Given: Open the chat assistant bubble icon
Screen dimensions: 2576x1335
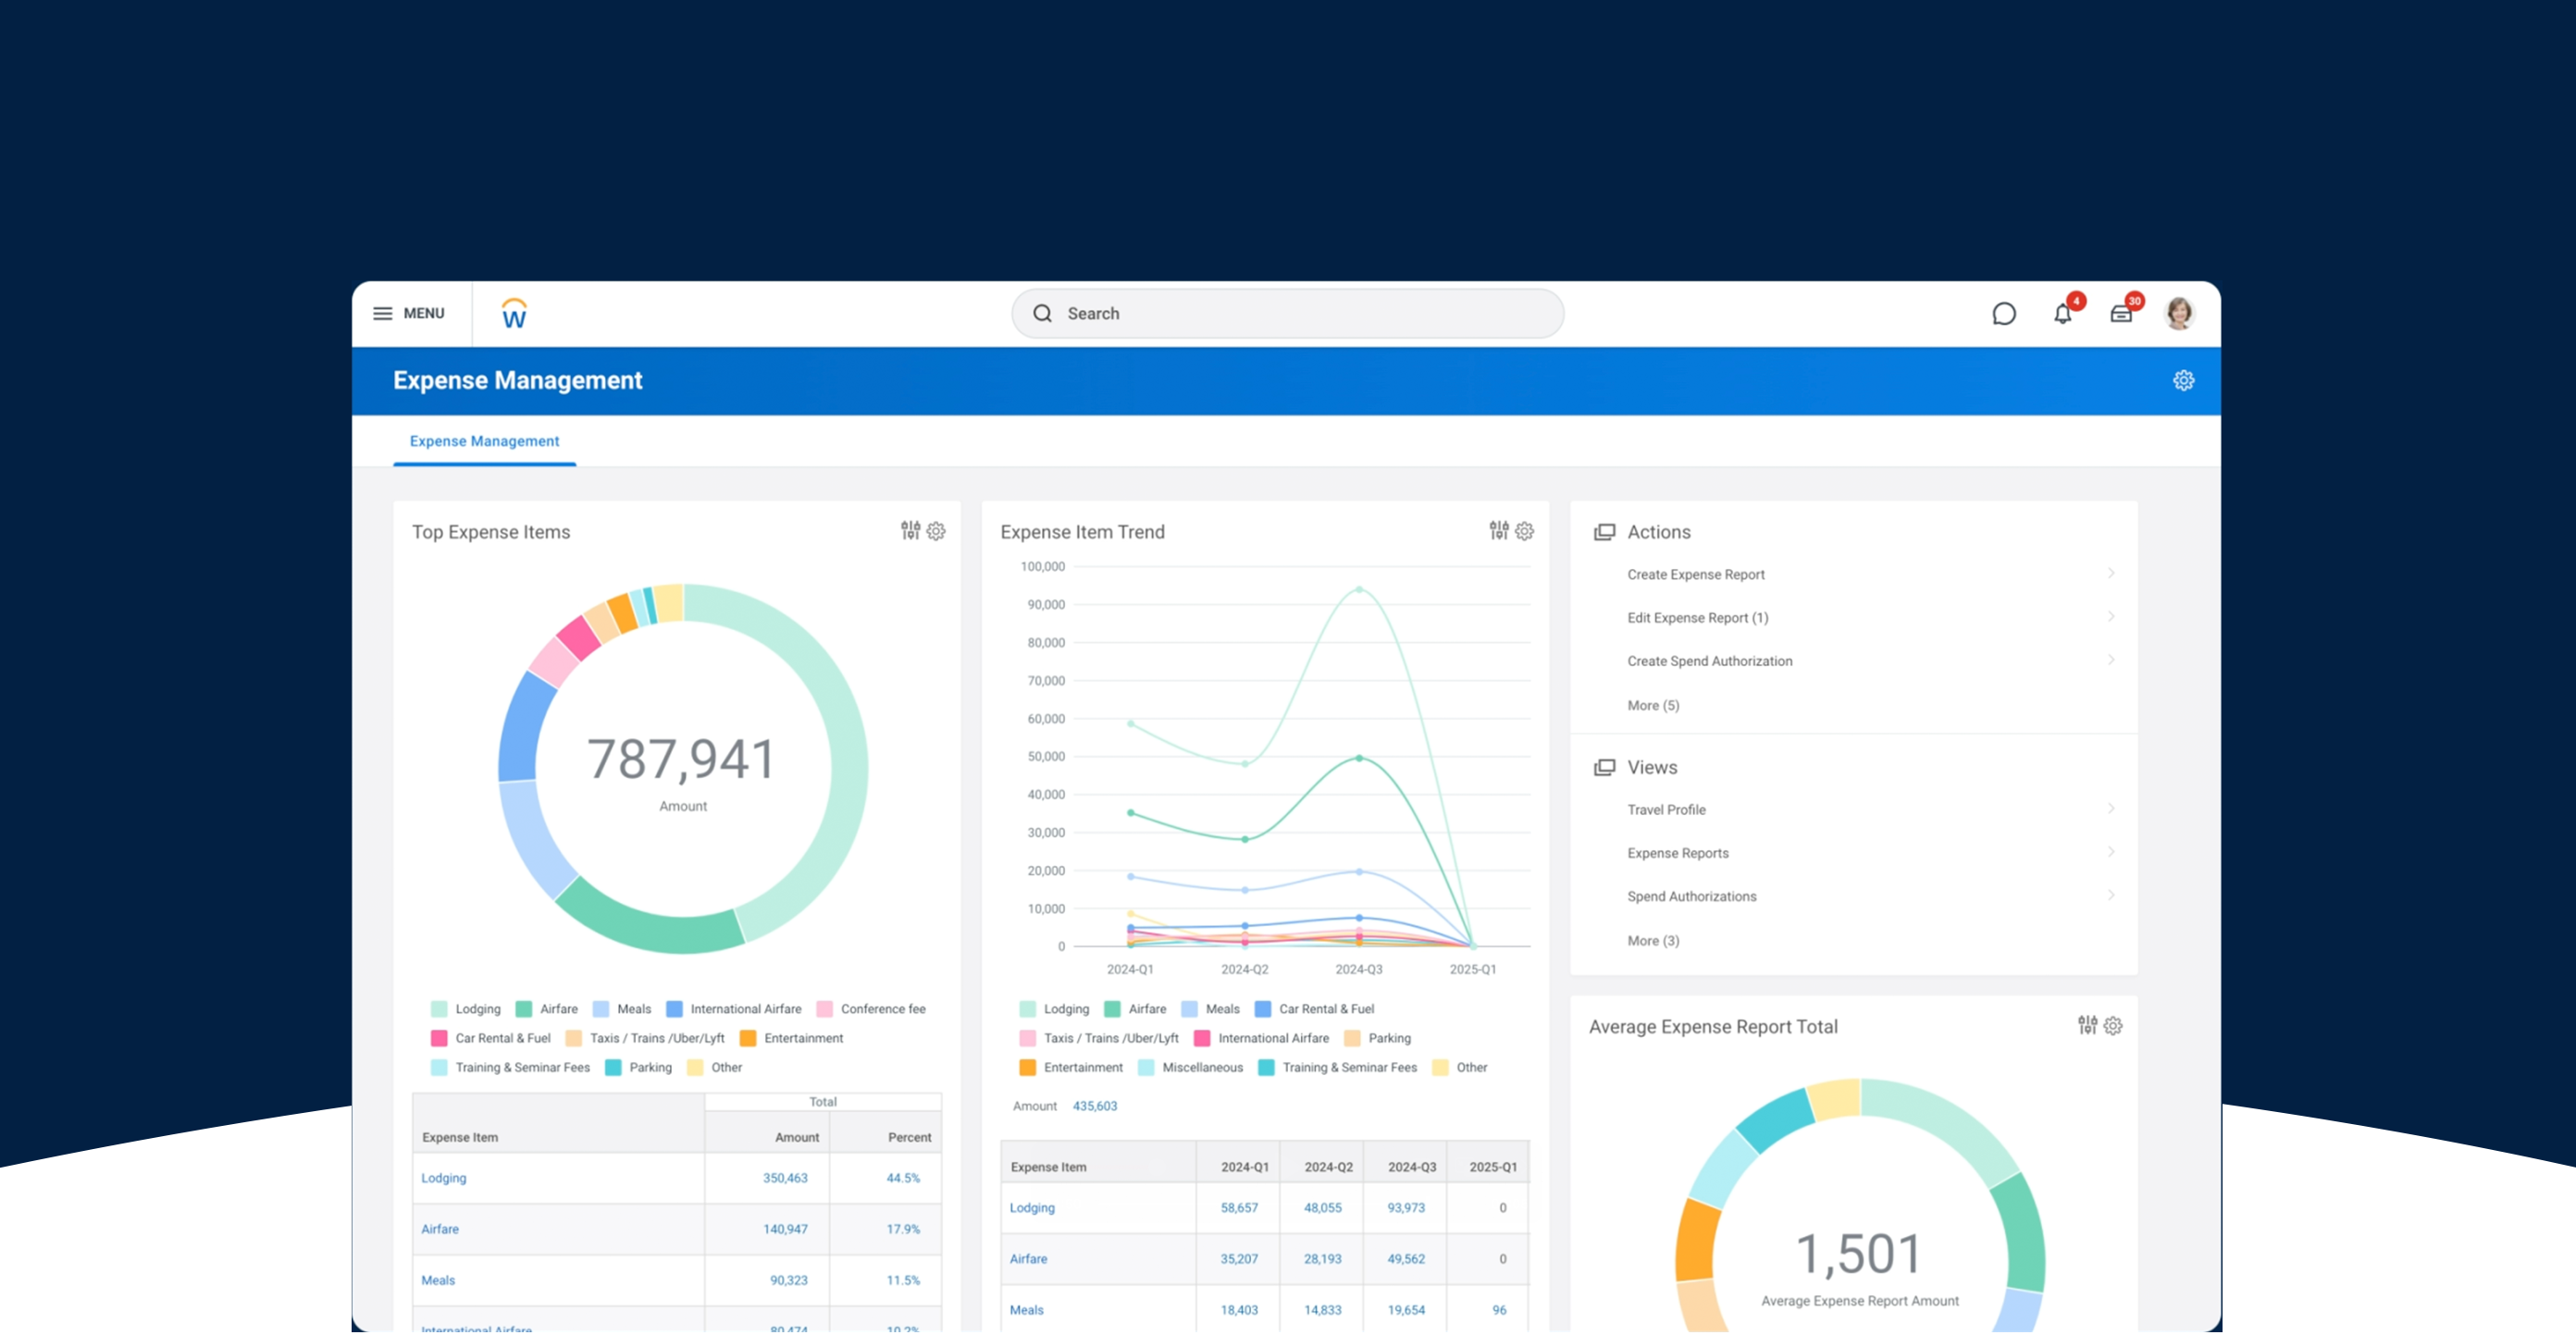Looking at the screenshot, I should tap(2003, 314).
